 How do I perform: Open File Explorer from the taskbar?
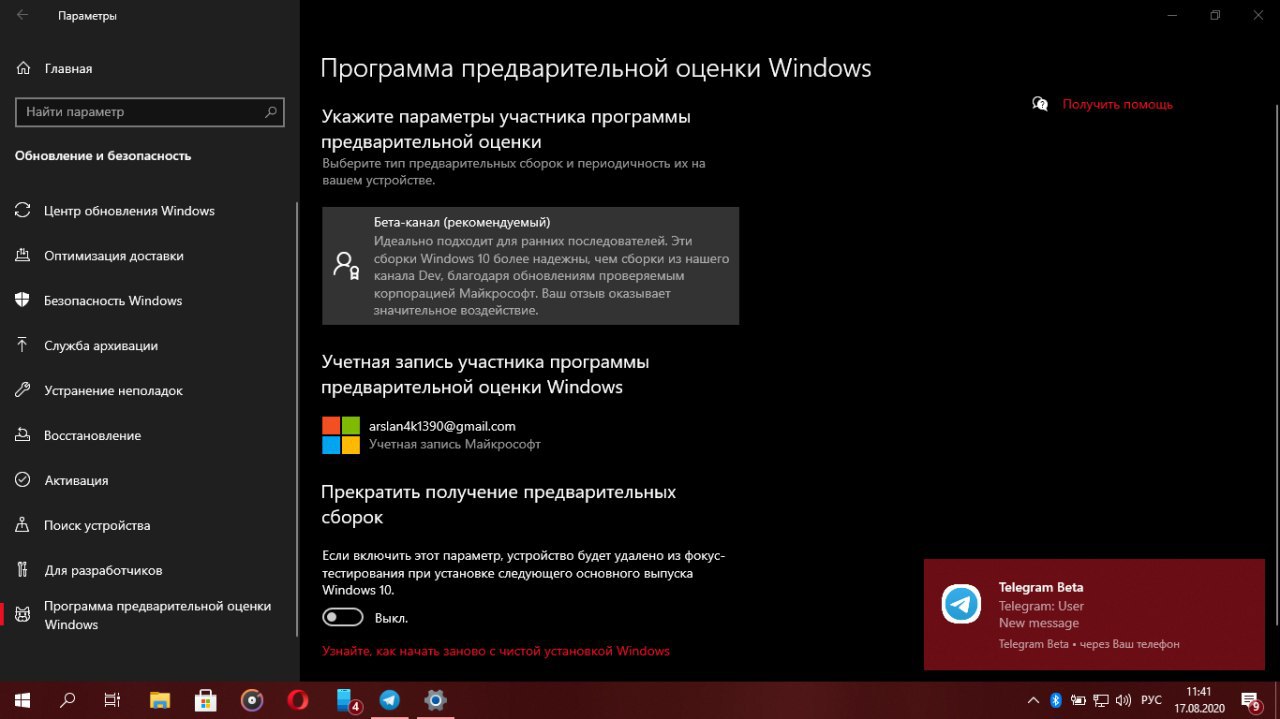(160, 700)
